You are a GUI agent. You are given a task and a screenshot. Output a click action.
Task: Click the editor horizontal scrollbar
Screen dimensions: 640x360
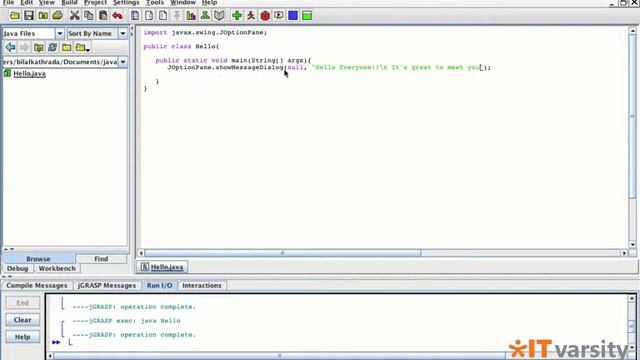[x=282, y=253]
